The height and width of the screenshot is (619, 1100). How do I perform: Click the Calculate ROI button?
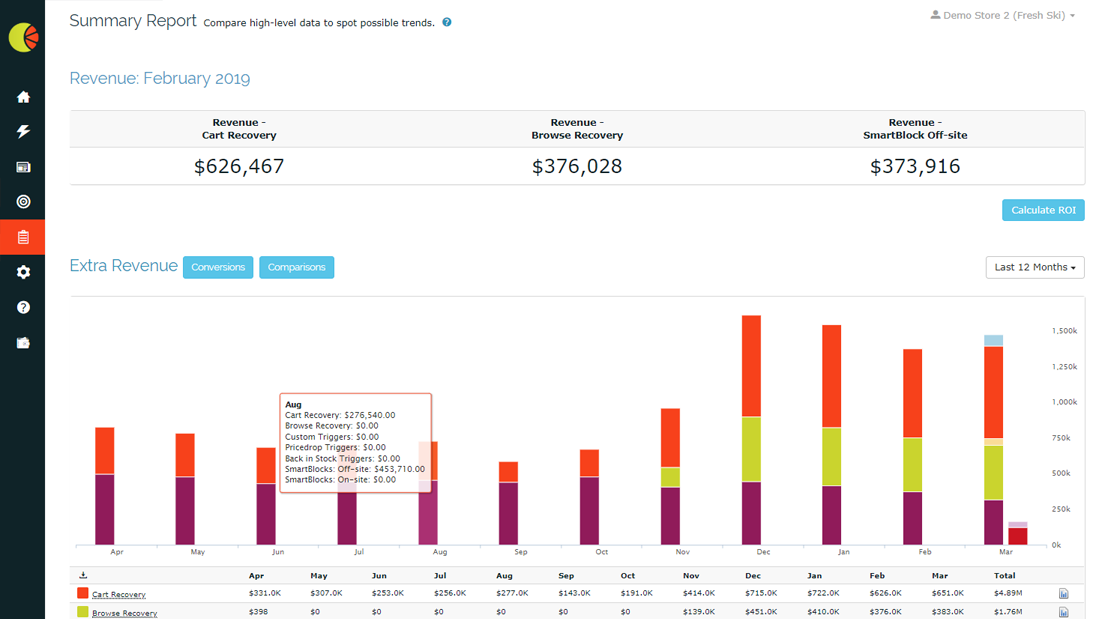(1043, 210)
